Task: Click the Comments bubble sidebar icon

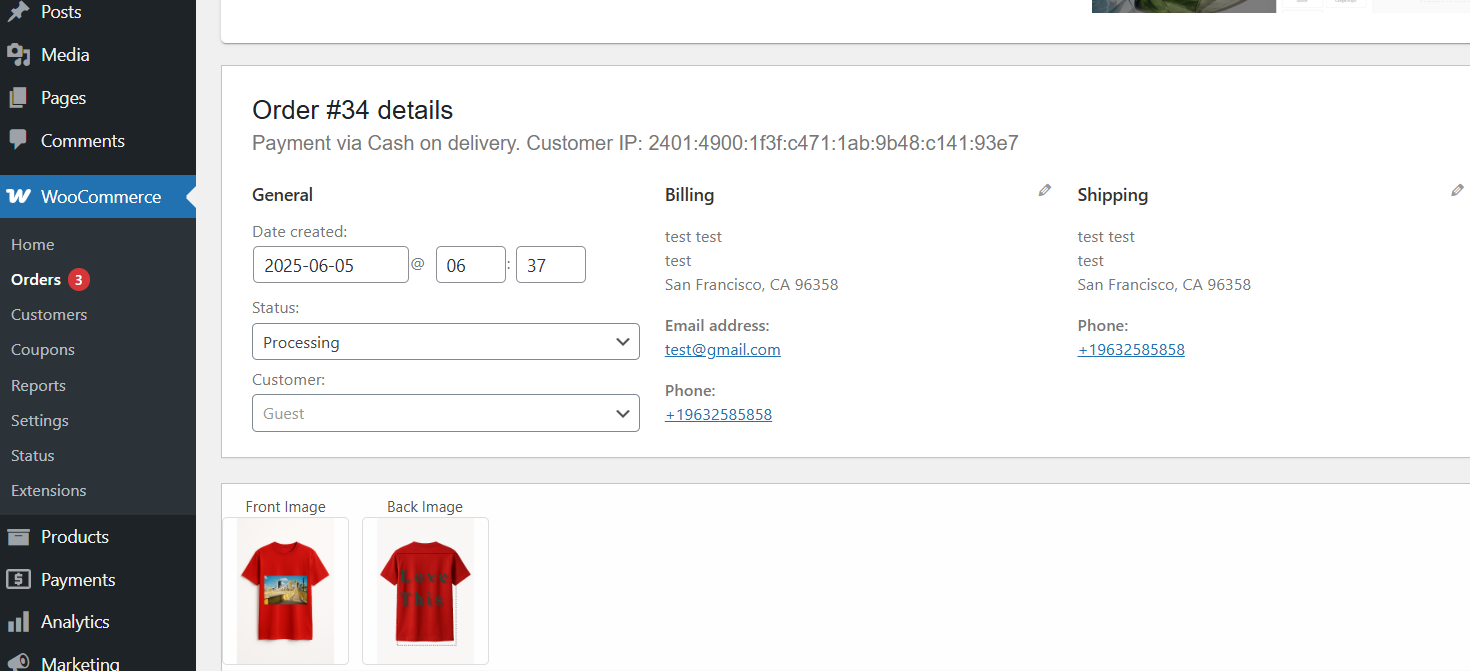Action: coord(18,141)
